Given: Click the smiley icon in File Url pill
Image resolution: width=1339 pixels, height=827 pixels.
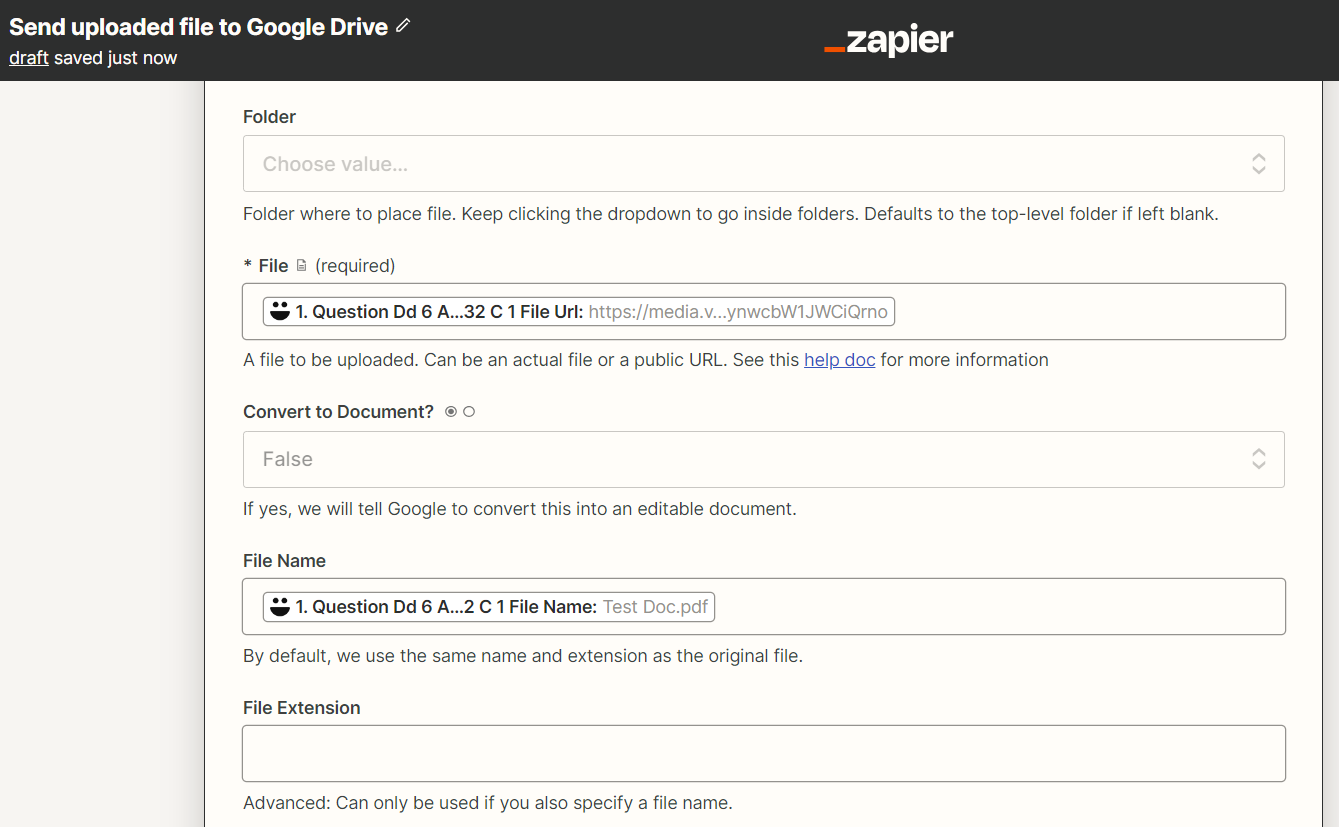Looking at the screenshot, I should (x=280, y=312).
